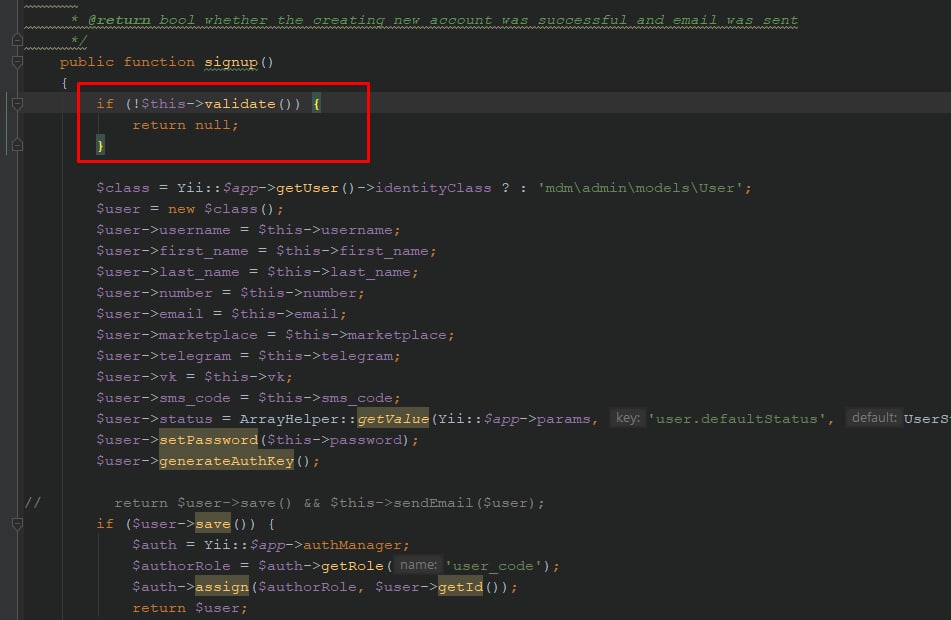Click the 'mdm\admin\models\User' string

tap(640, 188)
